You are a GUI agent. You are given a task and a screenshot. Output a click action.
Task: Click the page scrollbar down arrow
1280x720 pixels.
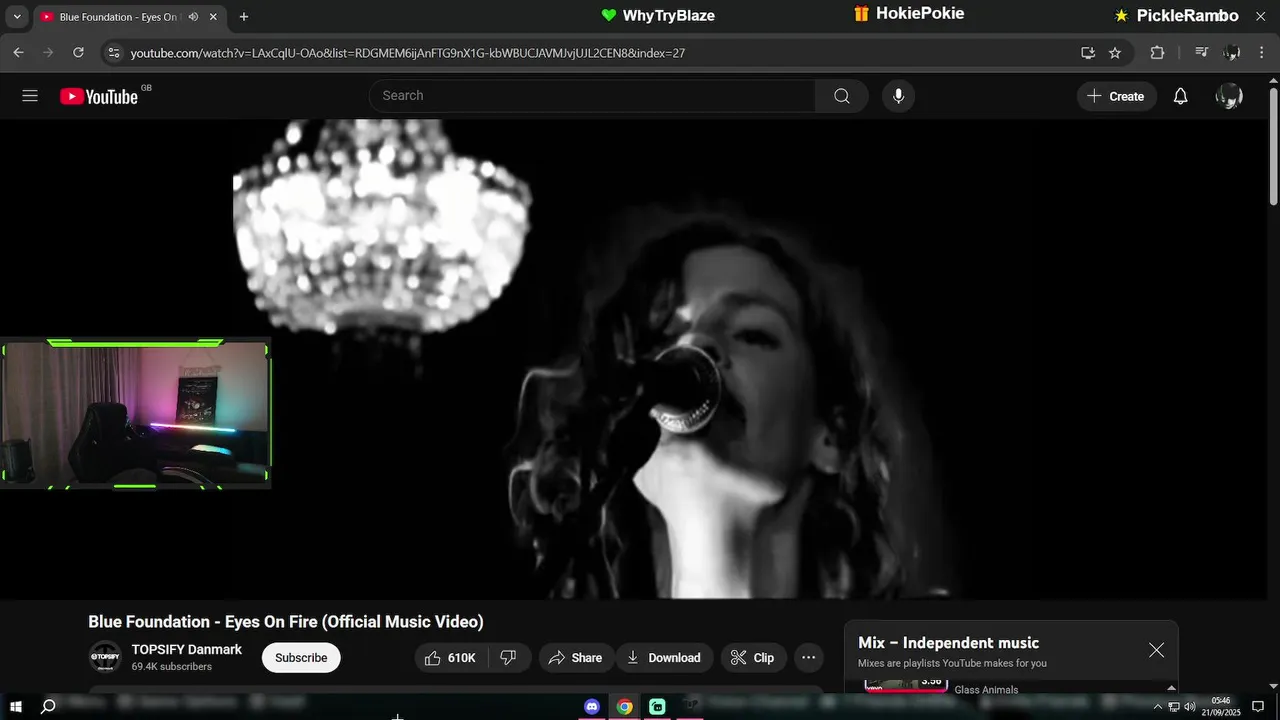[x=1273, y=686]
